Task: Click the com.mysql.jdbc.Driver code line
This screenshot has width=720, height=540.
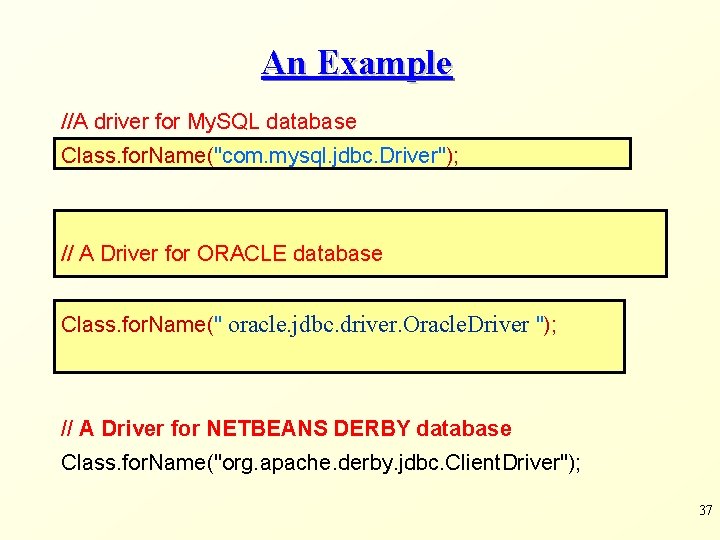Action: (259, 156)
